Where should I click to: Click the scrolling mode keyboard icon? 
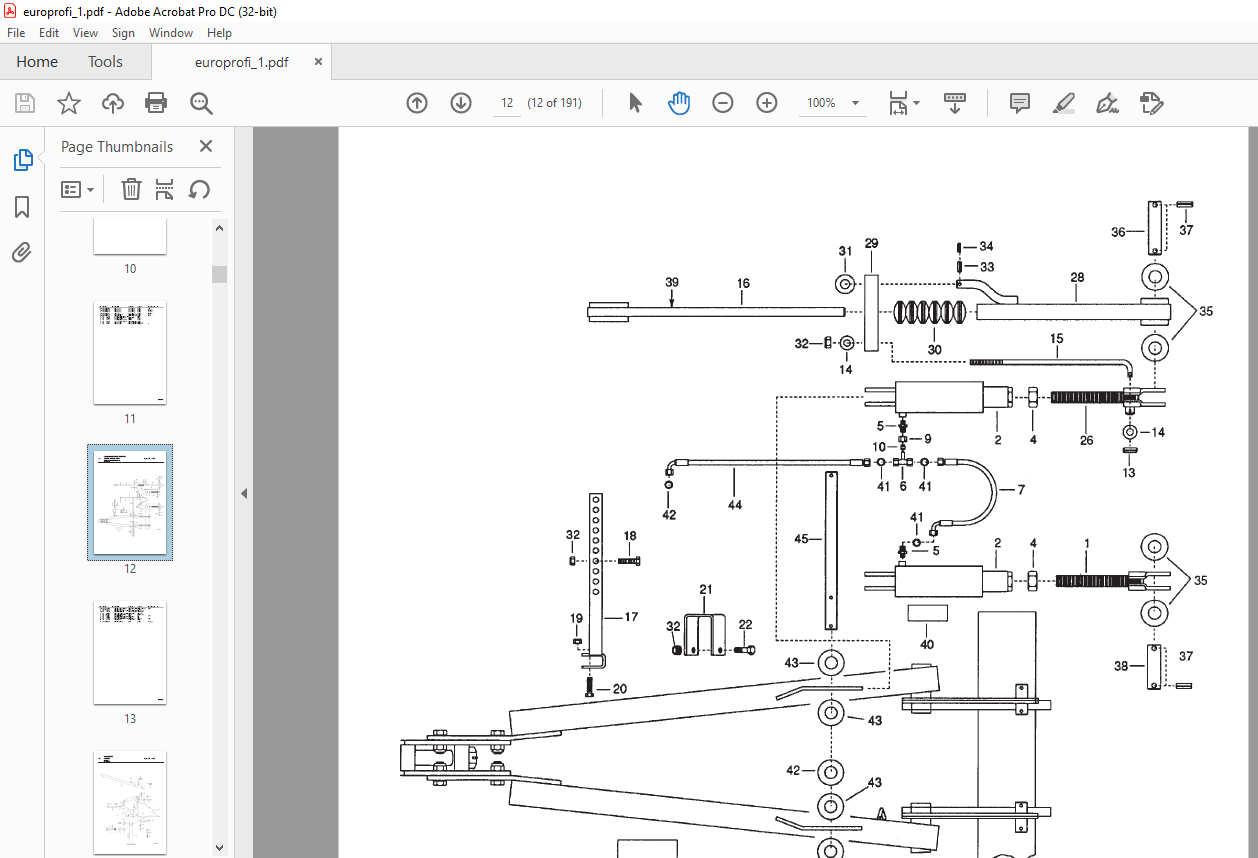click(x=955, y=103)
